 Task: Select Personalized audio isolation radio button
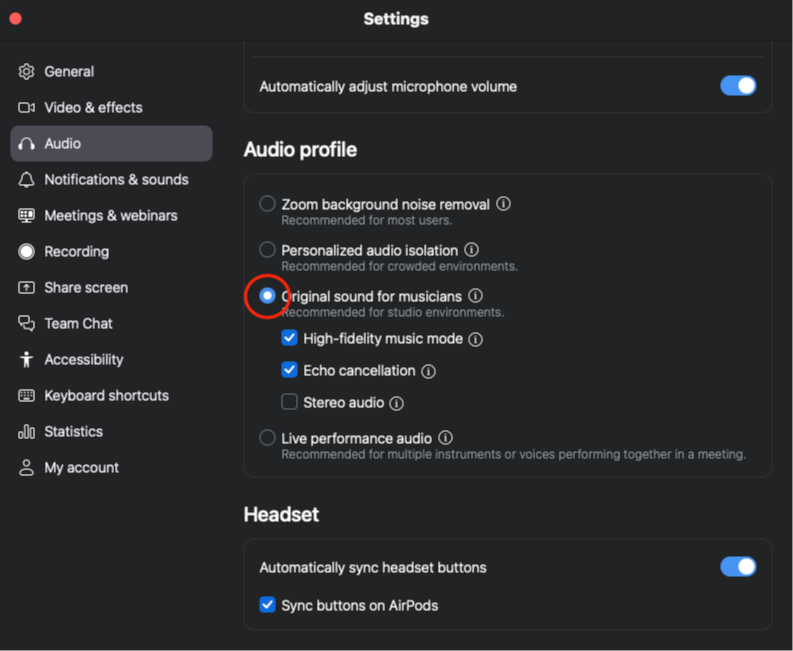pos(267,250)
